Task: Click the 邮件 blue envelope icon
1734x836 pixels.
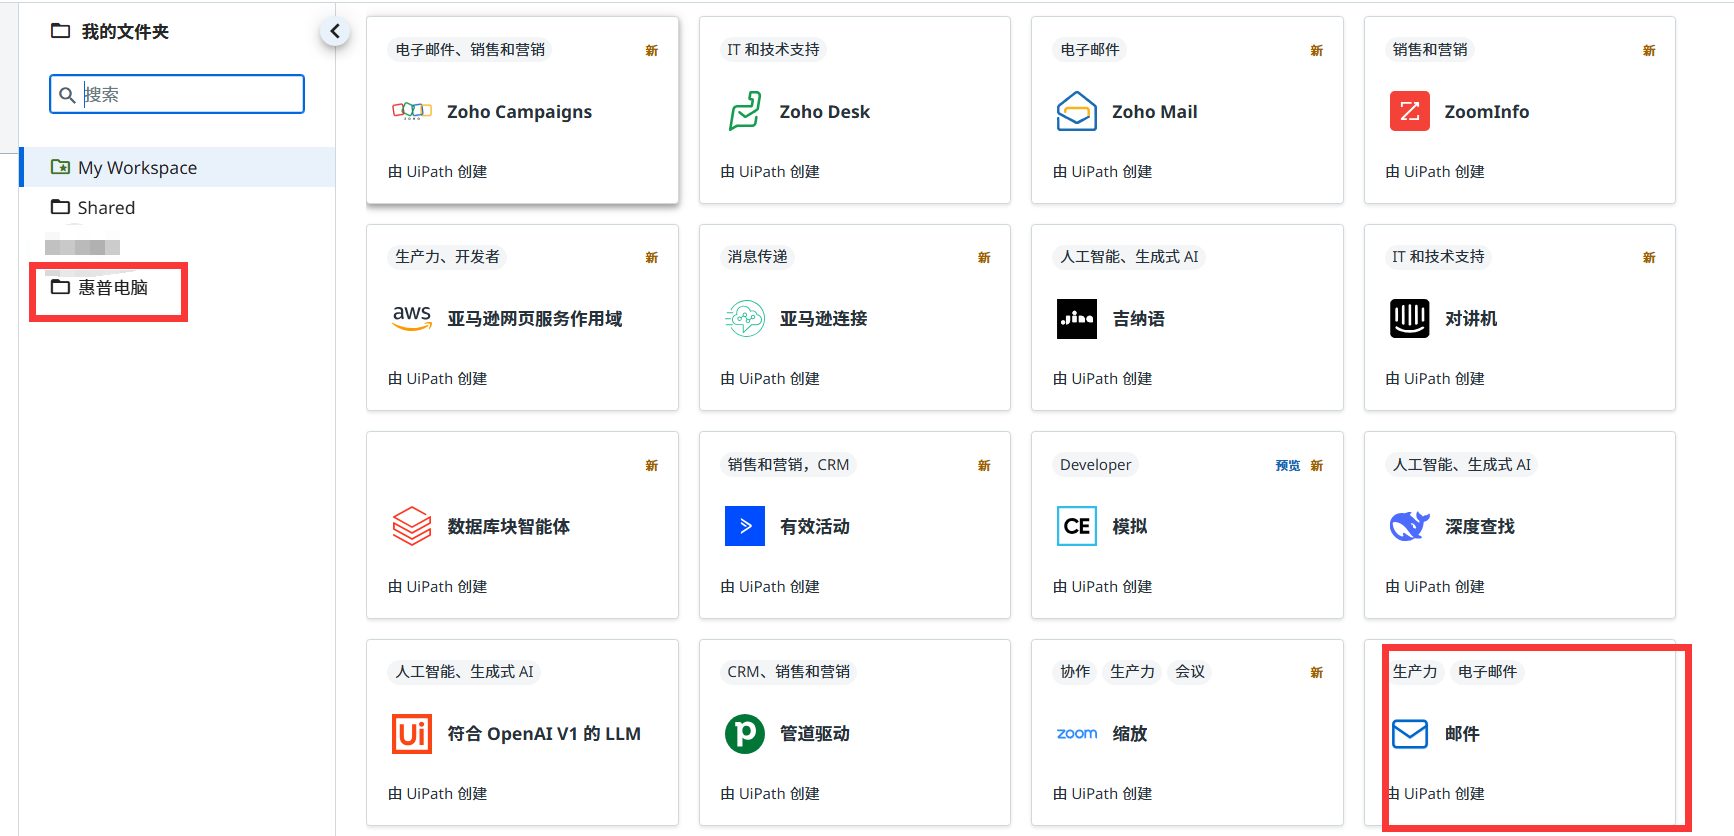Action: 1410,734
